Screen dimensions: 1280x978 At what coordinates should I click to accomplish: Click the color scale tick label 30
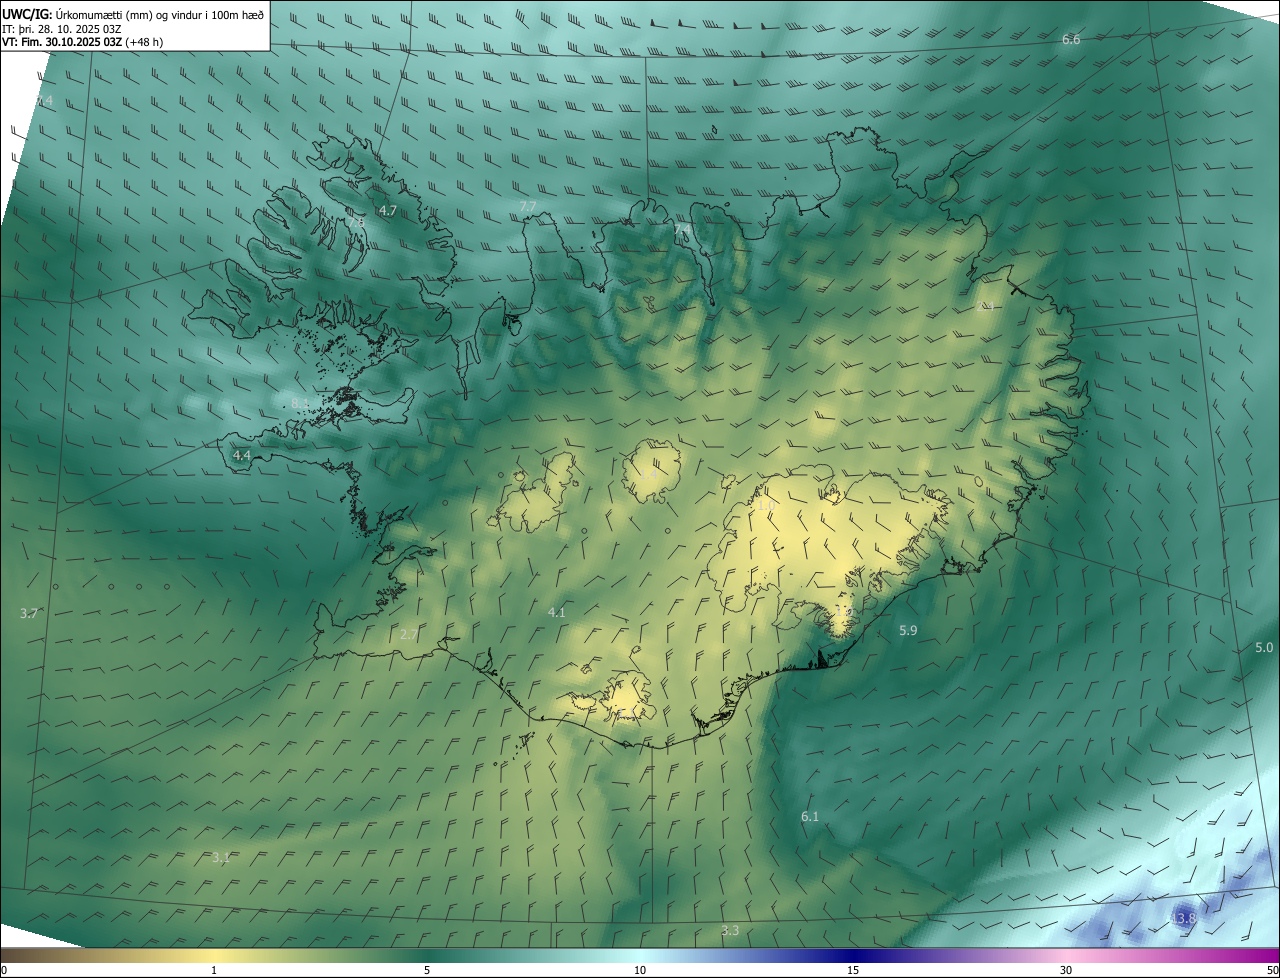1066,970
